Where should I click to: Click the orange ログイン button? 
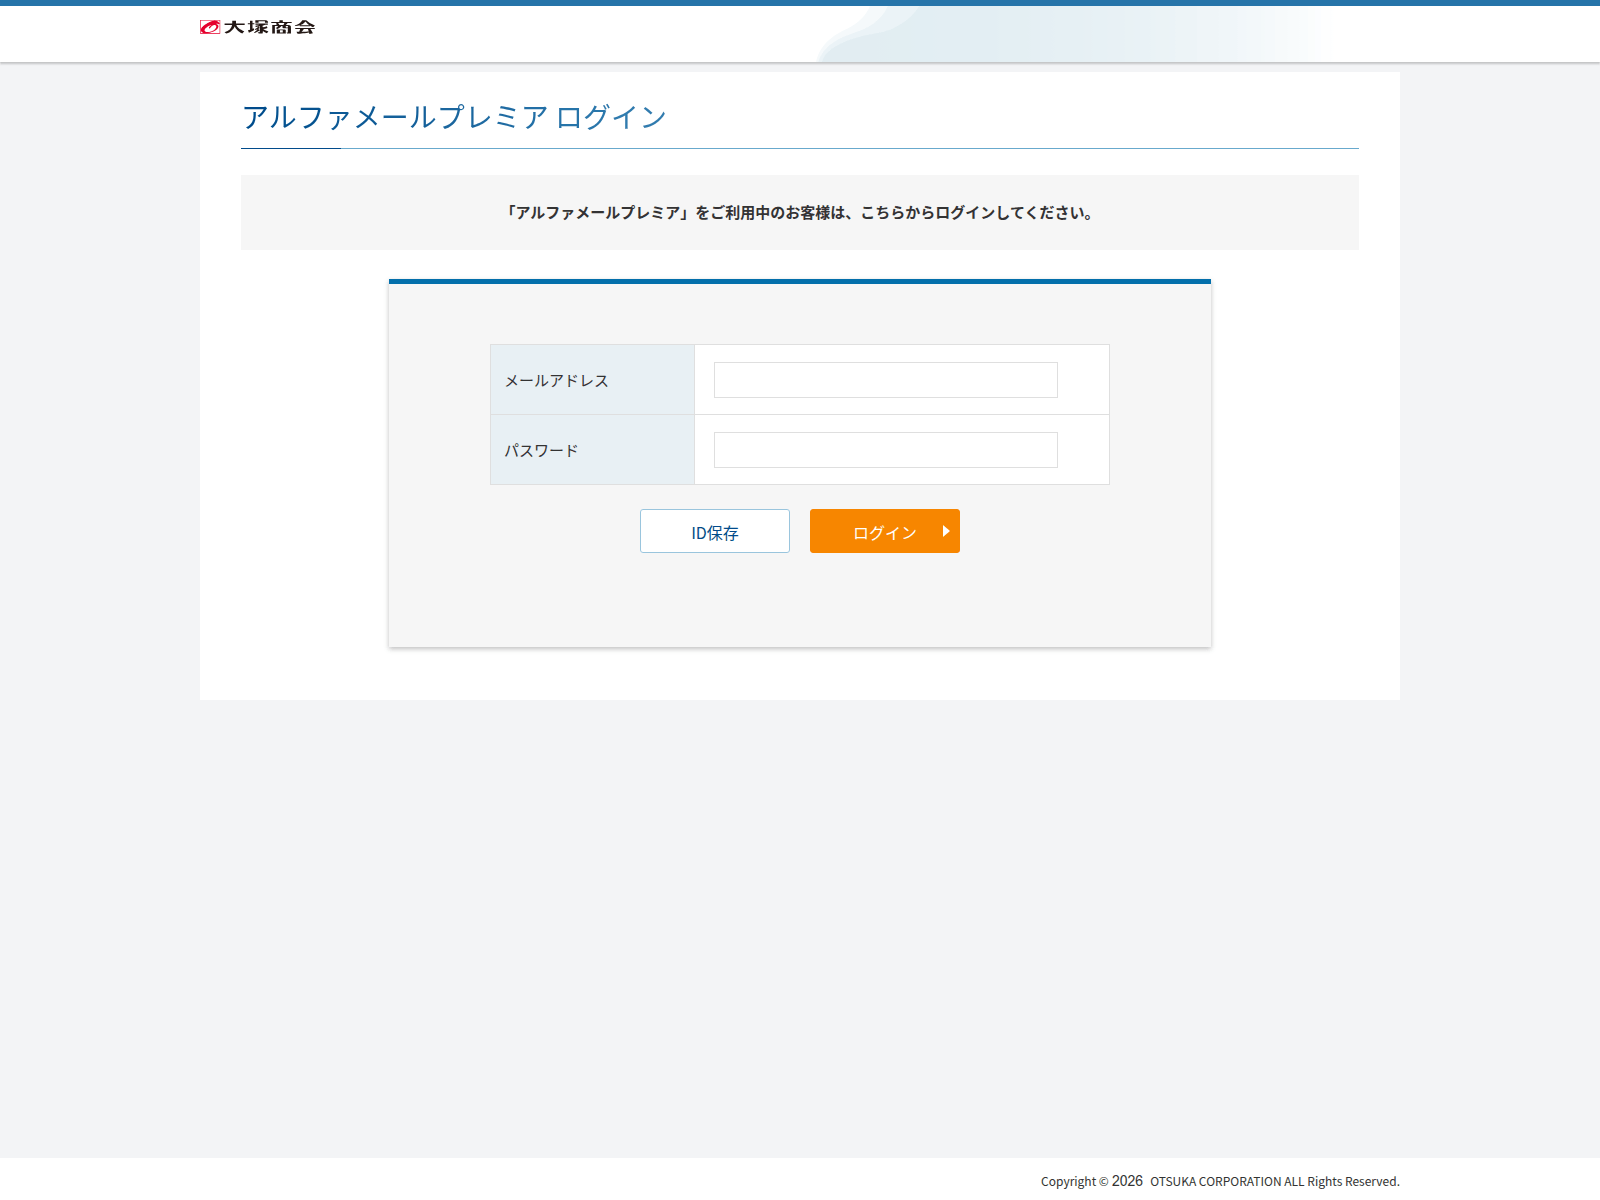885,531
